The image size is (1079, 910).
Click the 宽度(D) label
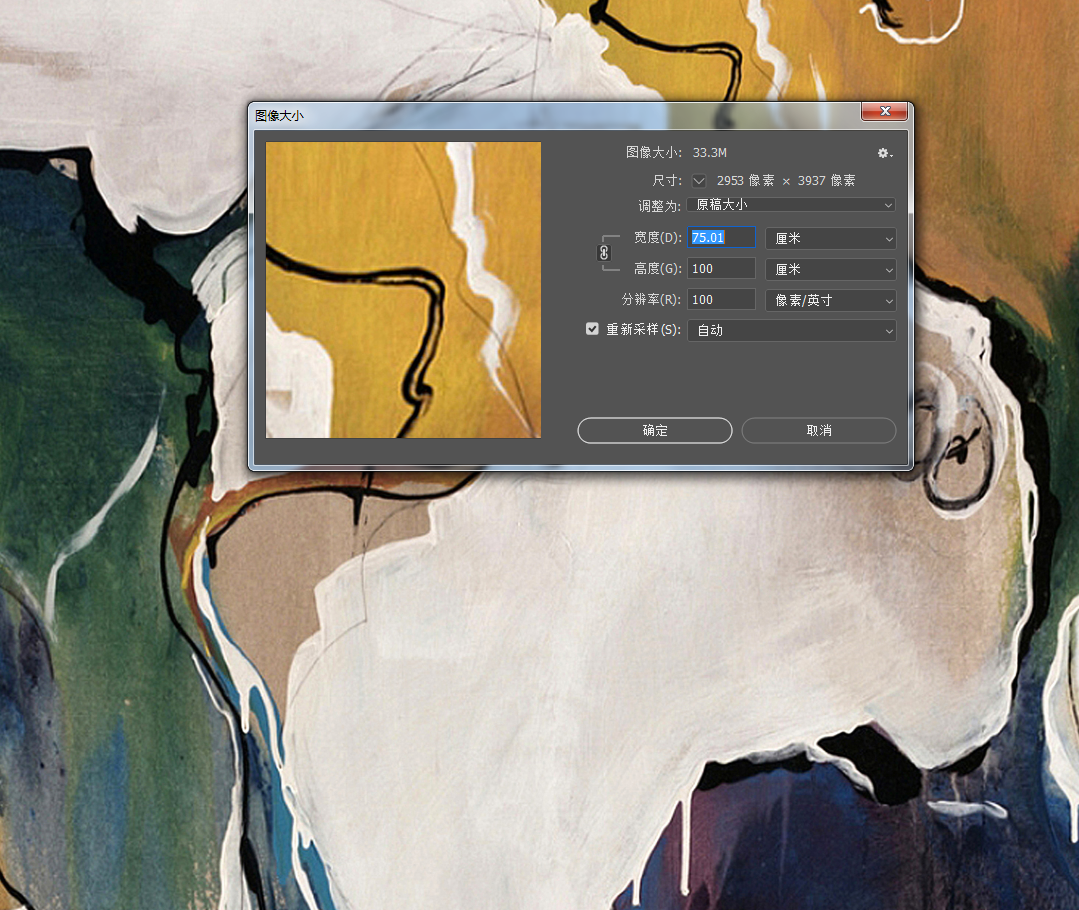click(657, 237)
